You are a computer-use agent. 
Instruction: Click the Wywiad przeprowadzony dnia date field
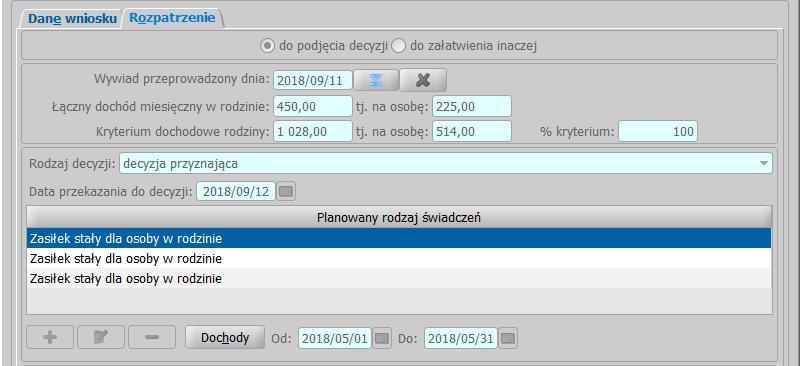coord(313,81)
